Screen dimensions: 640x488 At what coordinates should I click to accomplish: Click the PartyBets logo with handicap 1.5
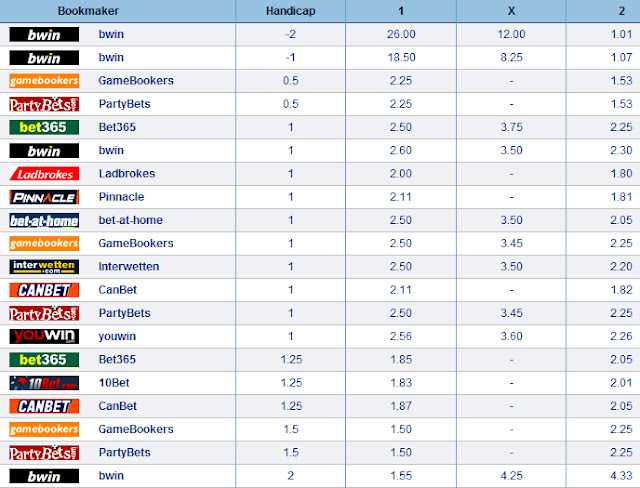pos(44,453)
